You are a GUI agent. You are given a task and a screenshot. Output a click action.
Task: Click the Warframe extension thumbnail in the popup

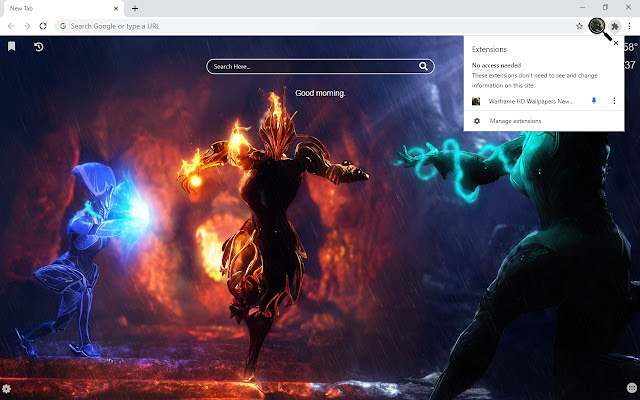pos(476,101)
